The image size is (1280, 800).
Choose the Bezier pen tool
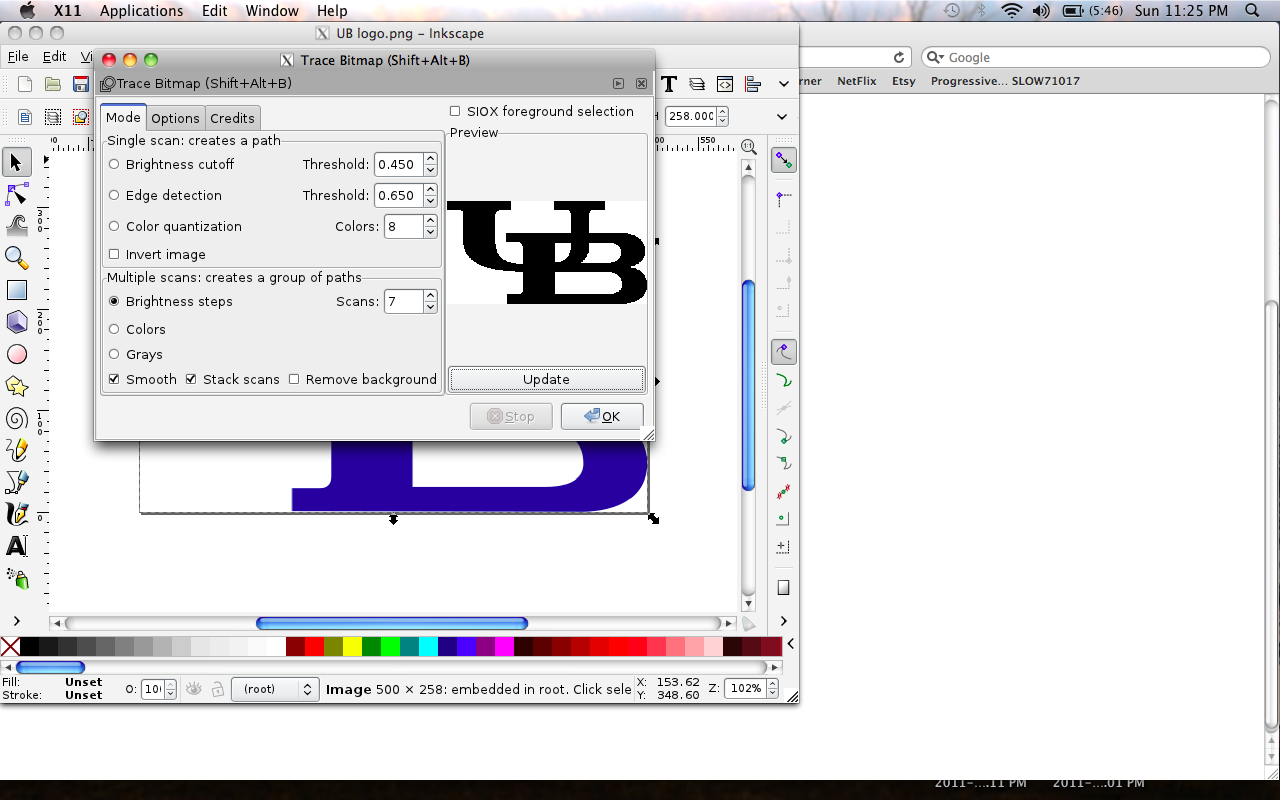pyautogui.click(x=16, y=482)
